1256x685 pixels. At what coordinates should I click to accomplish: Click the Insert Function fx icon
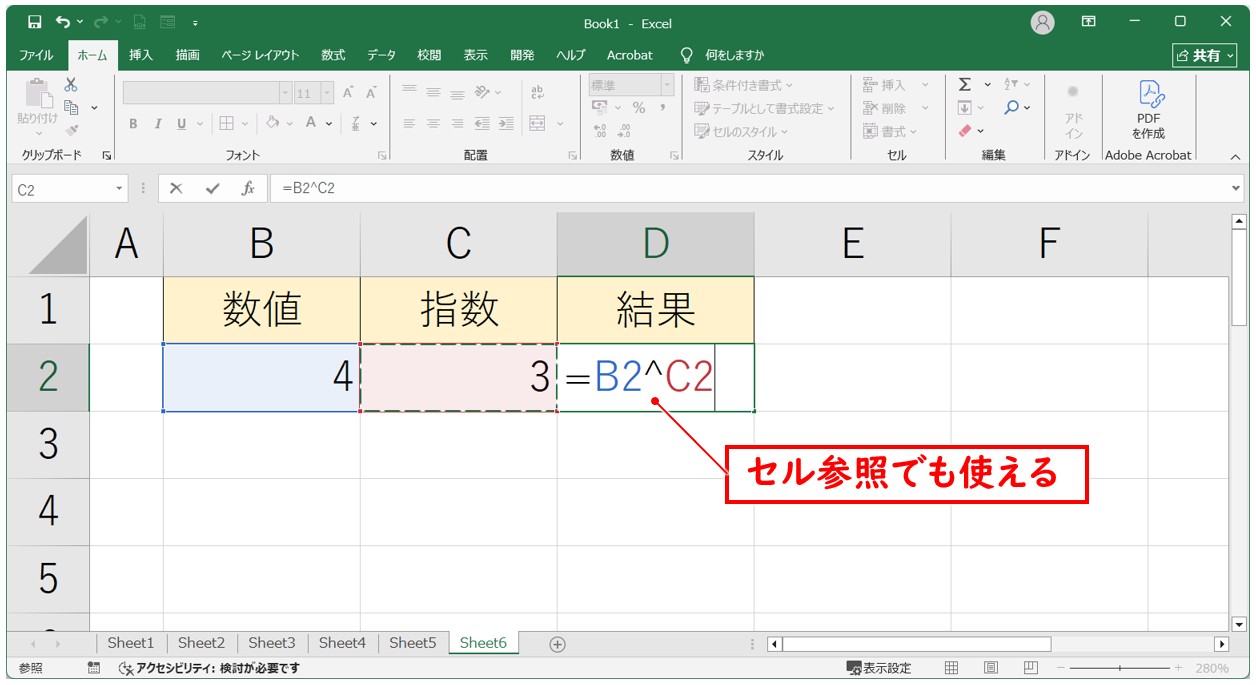(246, 188)
